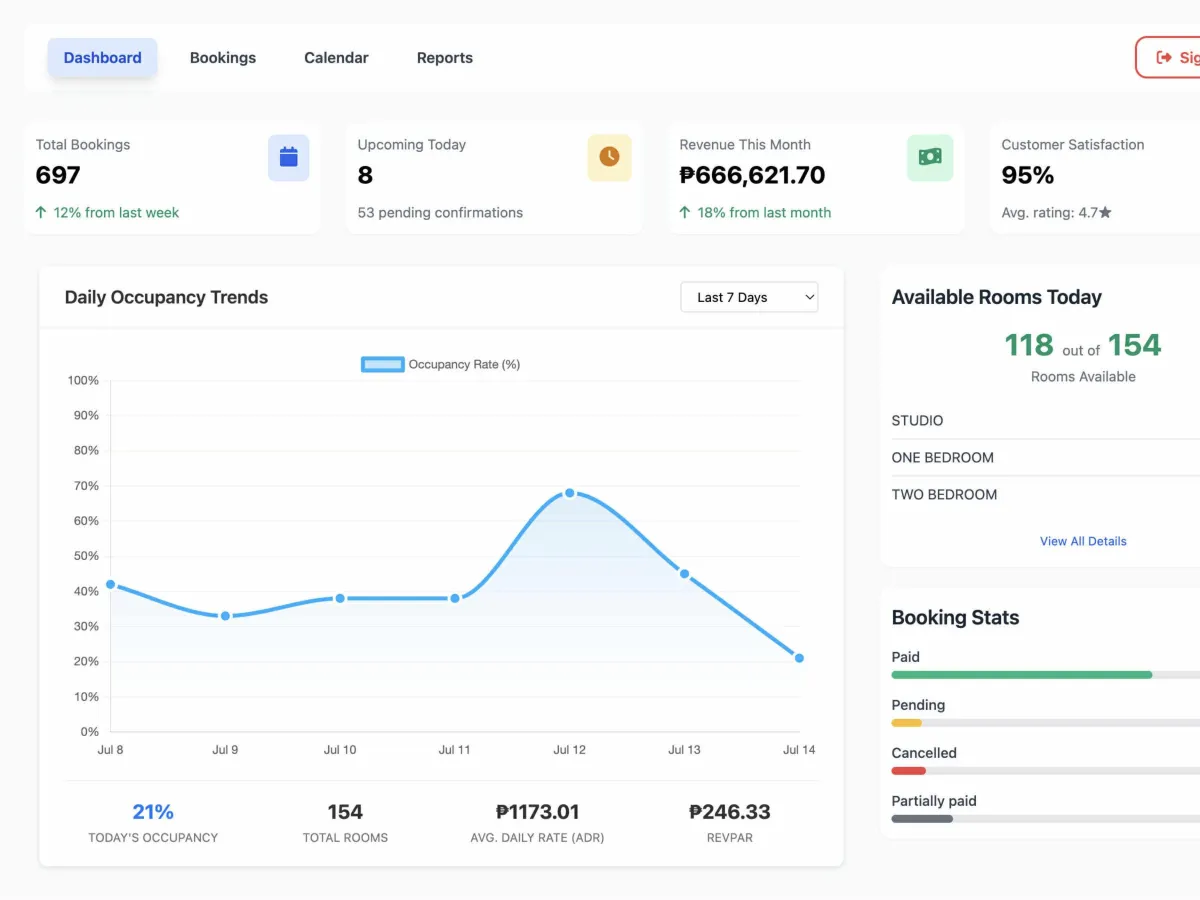The height and width of the screenshot is (900, 1200).
Task: Open the Last 7 Days dropdown
Action: coord(749,297)
